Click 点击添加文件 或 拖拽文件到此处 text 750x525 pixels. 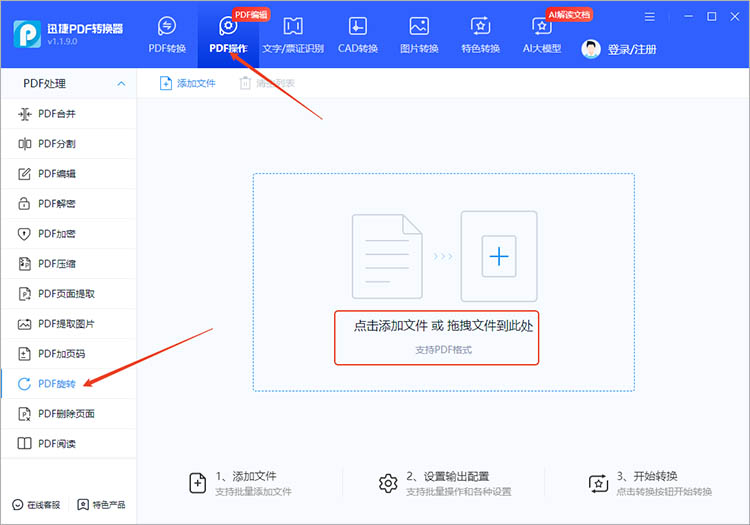443,326
